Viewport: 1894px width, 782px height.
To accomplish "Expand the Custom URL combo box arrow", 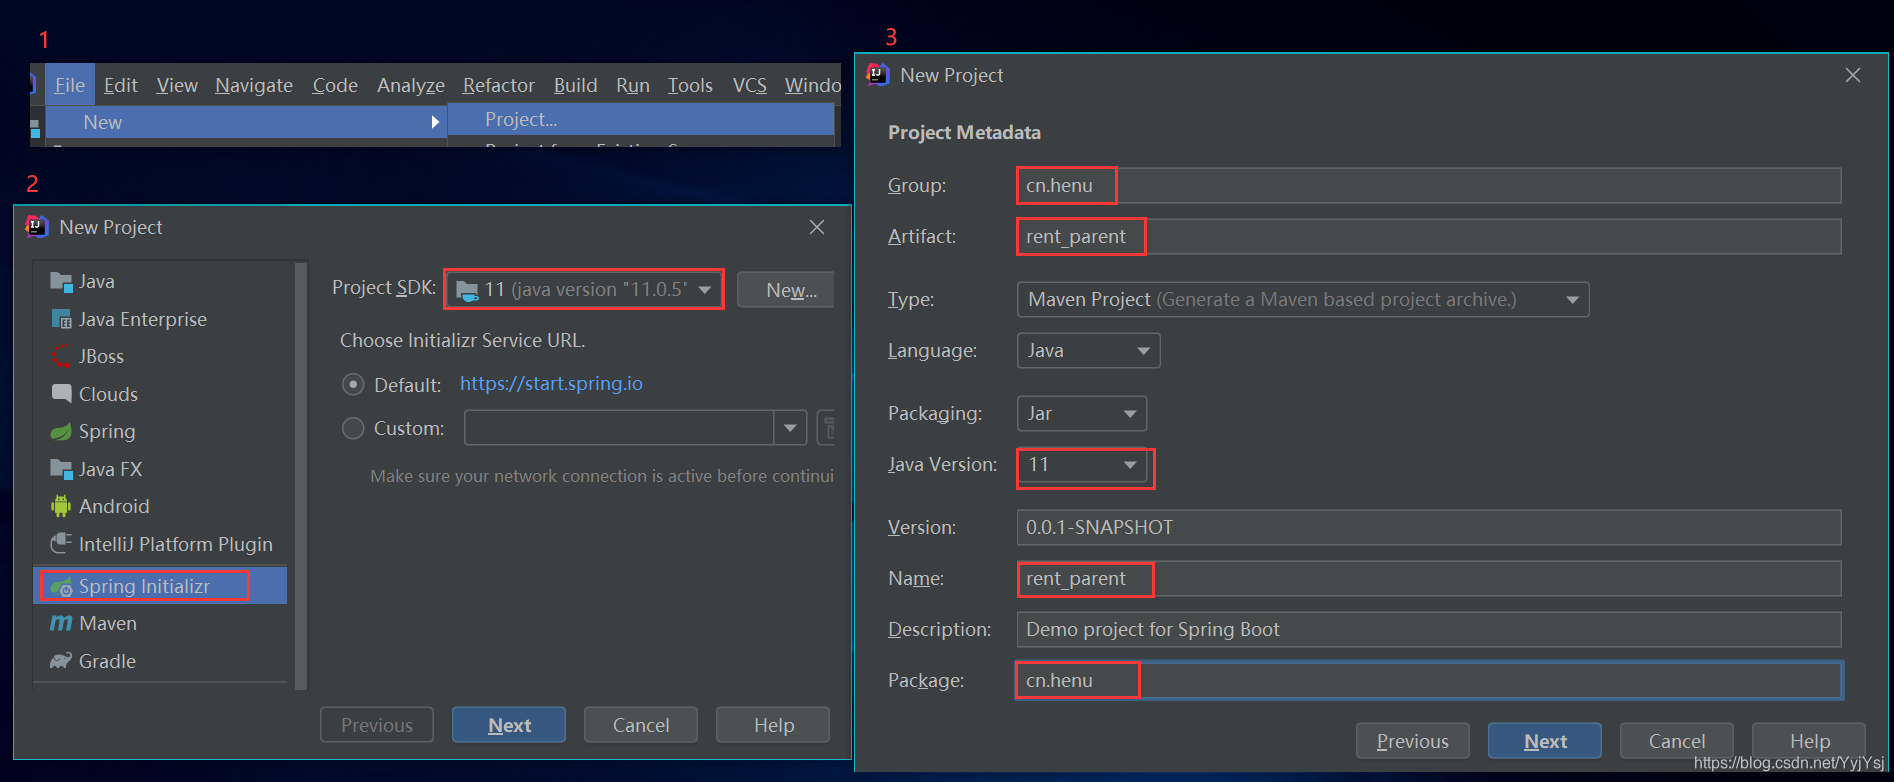I will (x=790, y=428).
